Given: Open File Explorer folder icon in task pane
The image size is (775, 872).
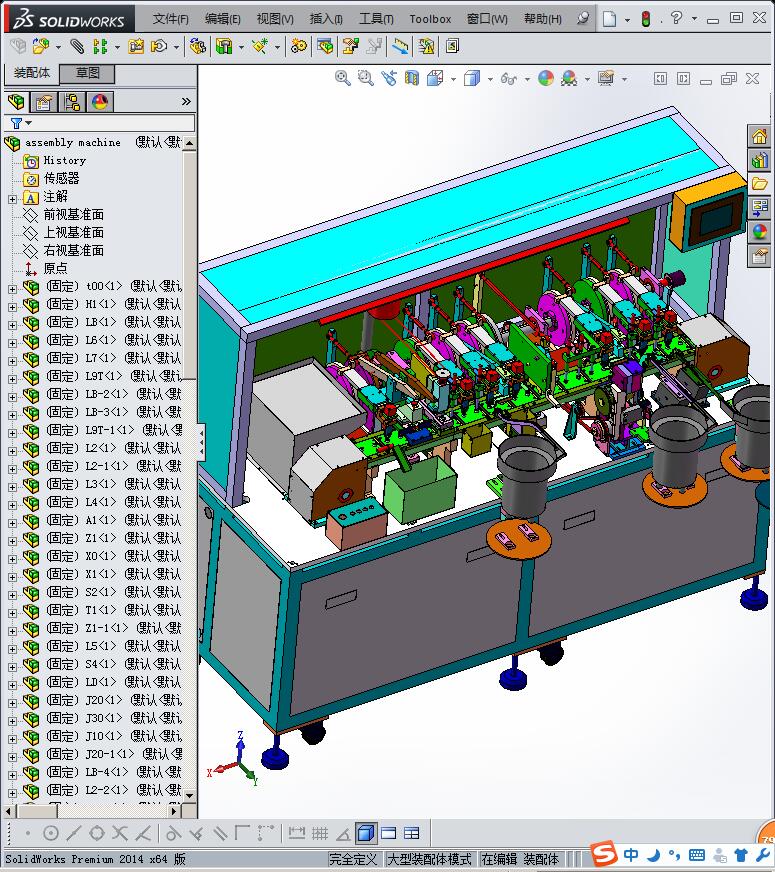Looking at the screenshot, I should (759, 184).
